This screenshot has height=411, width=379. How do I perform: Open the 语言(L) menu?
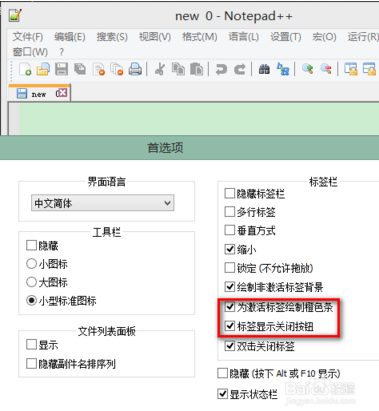coord(244,37)
